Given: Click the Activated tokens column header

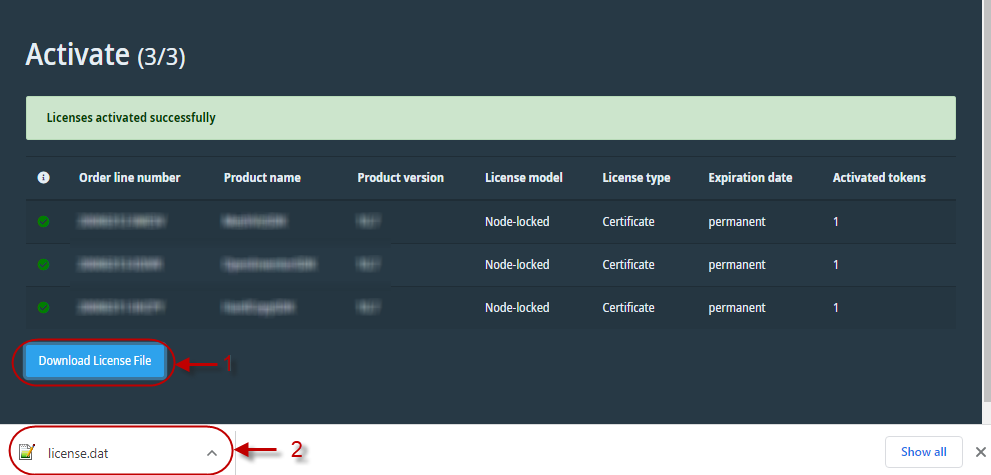Looking at the screenshot, I should point(879,178).
